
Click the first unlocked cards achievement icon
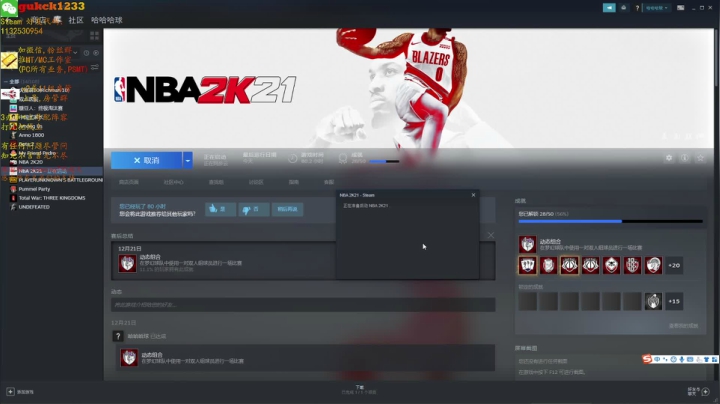(x=528, y=265)
